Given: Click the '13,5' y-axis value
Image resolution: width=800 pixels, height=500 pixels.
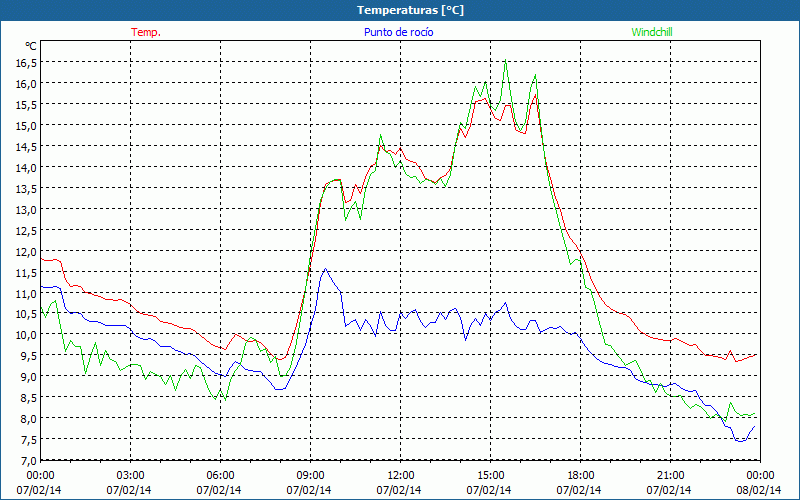Looking at the screenshot, I should pyautogui.click(x=27, y=188).
